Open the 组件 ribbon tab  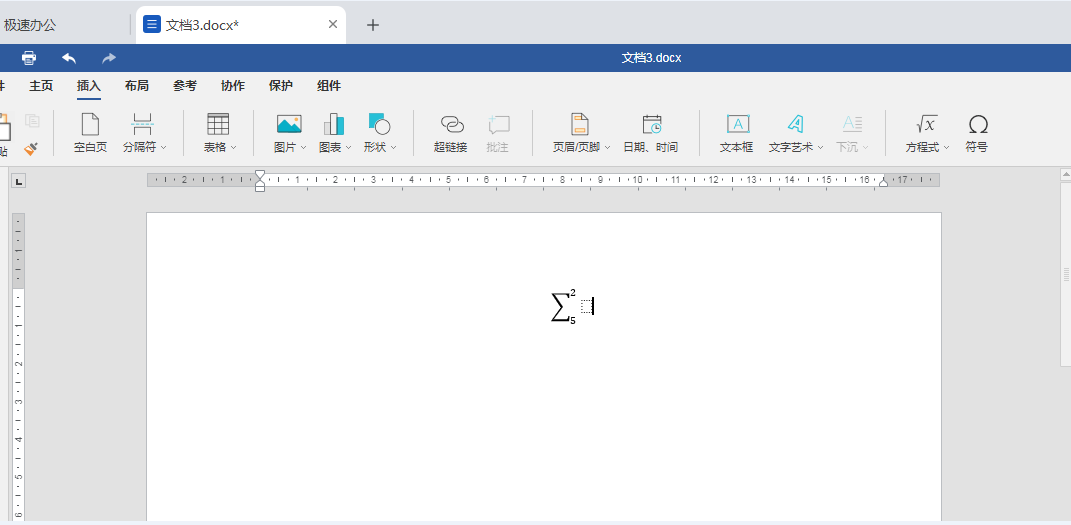click(329, 86)
